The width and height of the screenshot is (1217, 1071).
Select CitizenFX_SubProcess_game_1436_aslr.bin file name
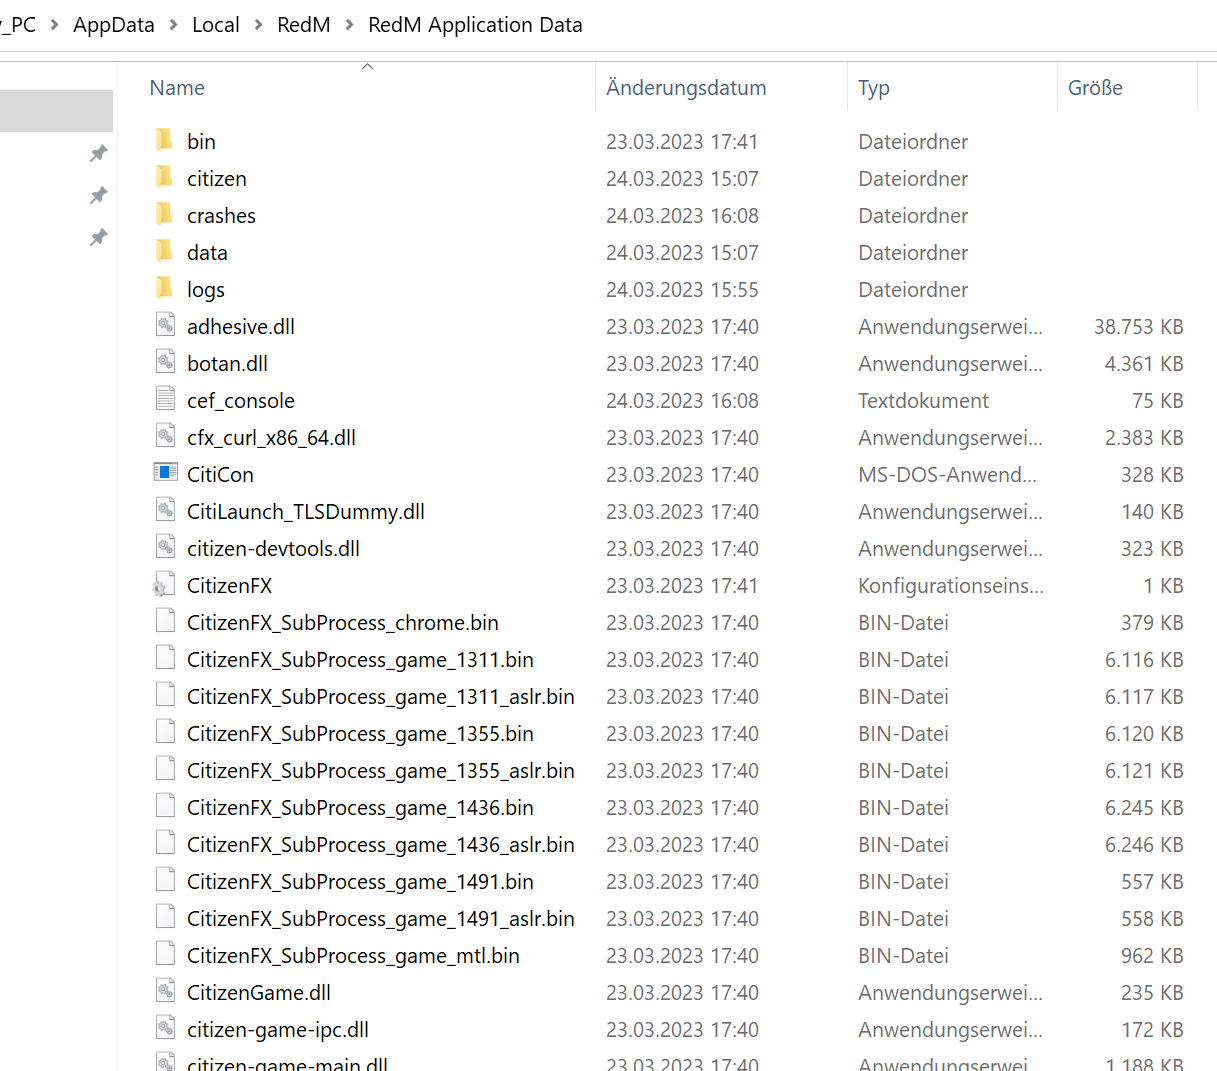pos(381,844)
